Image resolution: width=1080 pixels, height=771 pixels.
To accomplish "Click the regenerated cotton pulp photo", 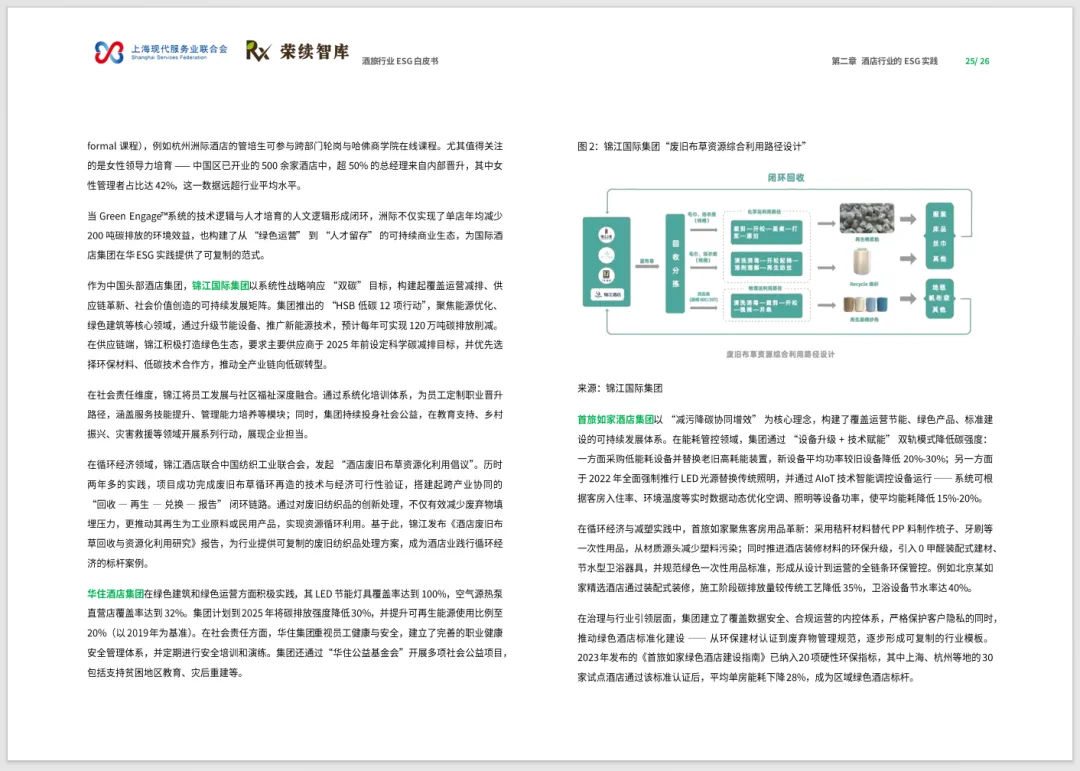I will click(x=866, y=219).
